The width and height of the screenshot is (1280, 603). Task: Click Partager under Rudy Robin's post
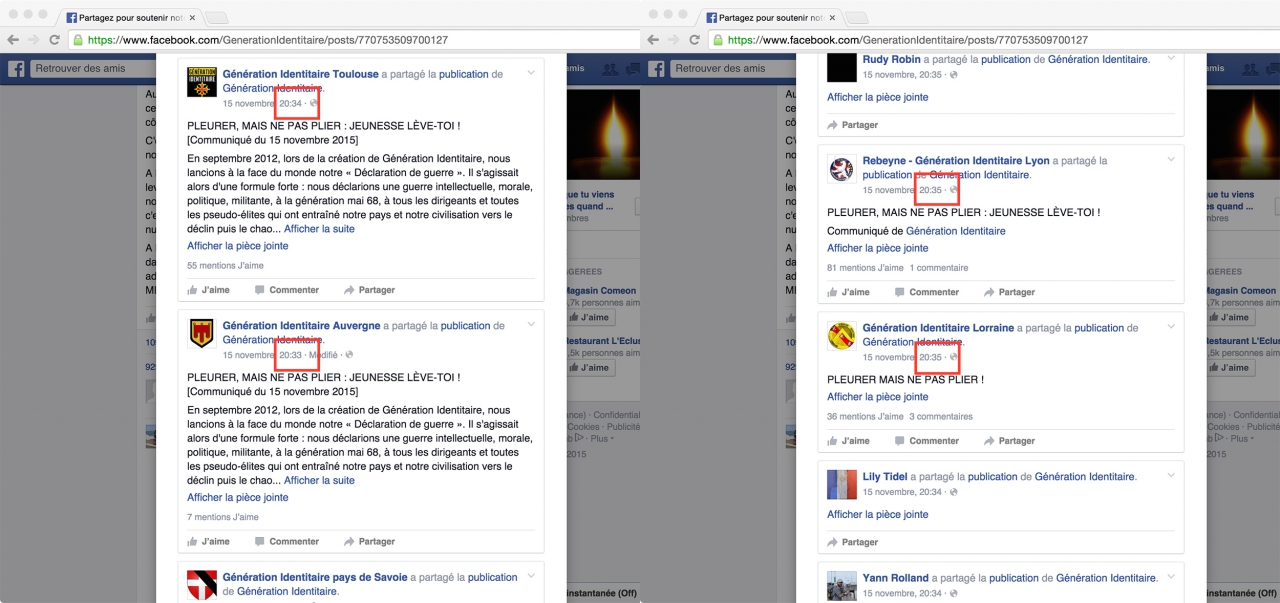coord(852,125)
